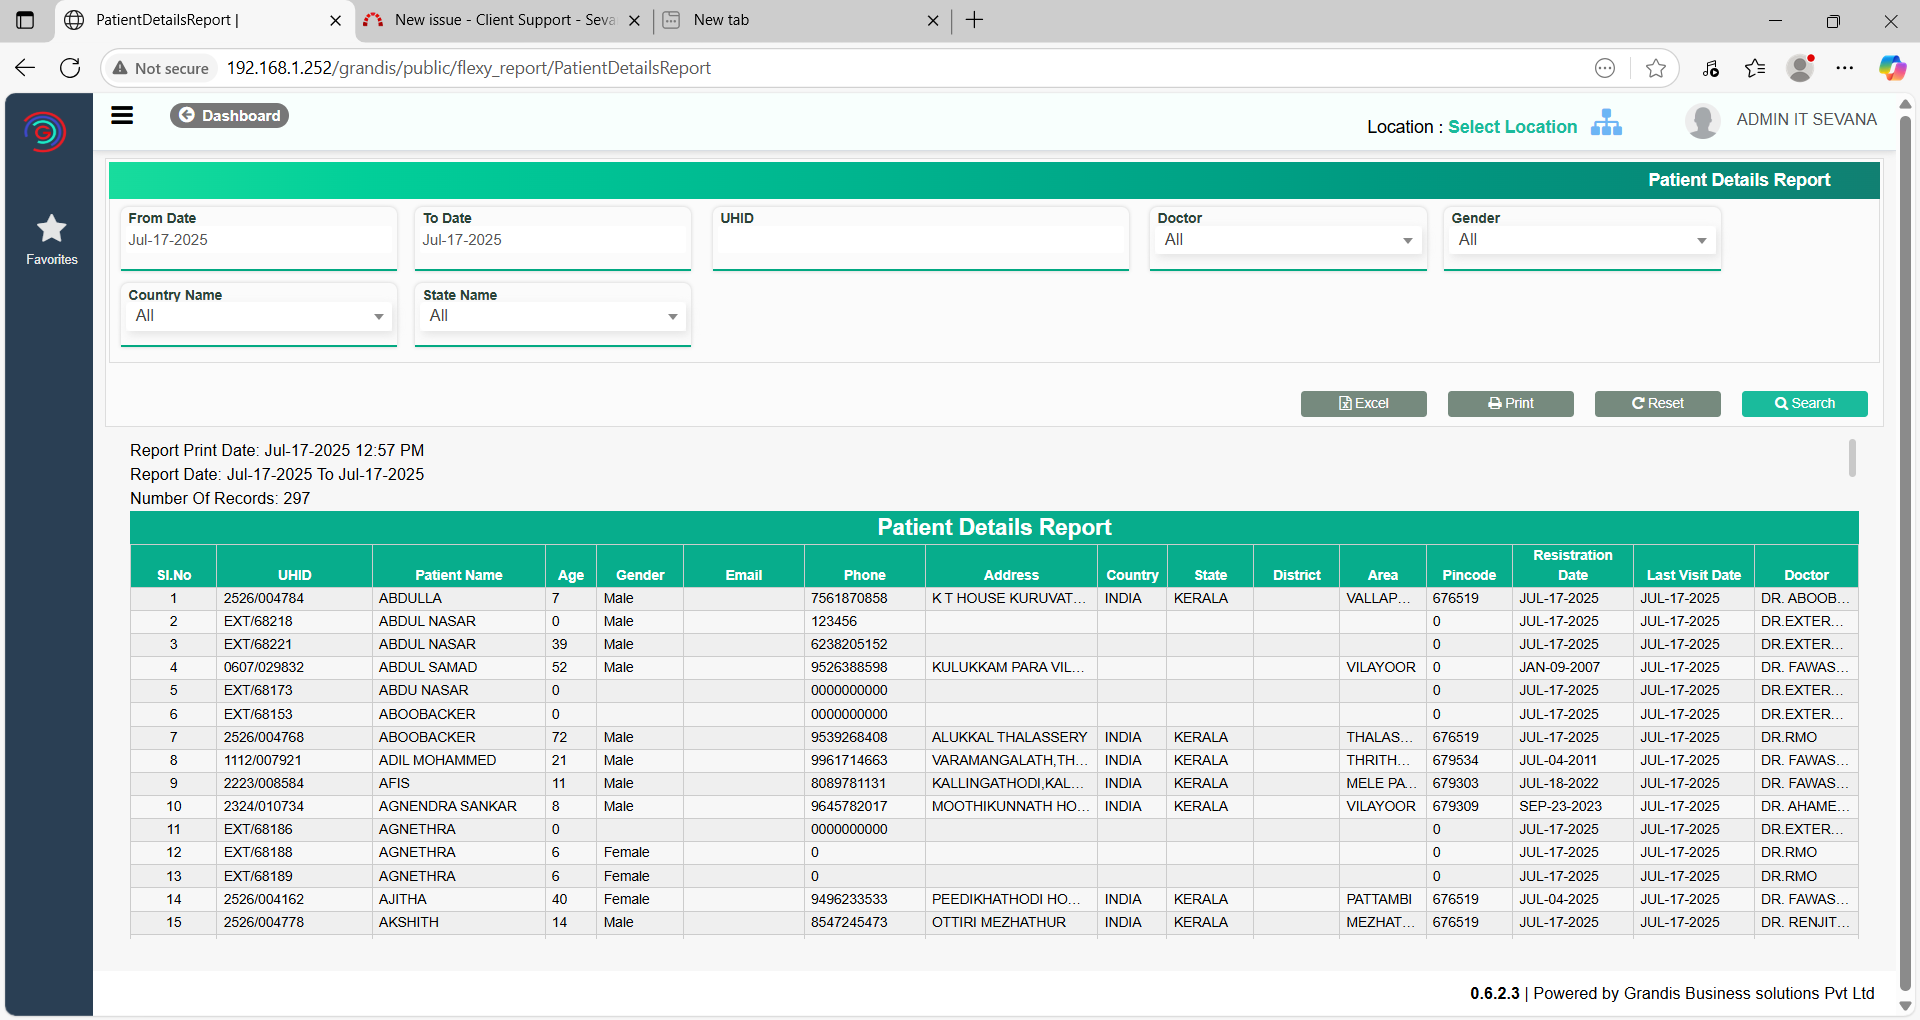The image size is (1920, 1020).
Task: Open the State Name dropdown
Action: pyautogui.click(x=553, y=316)
